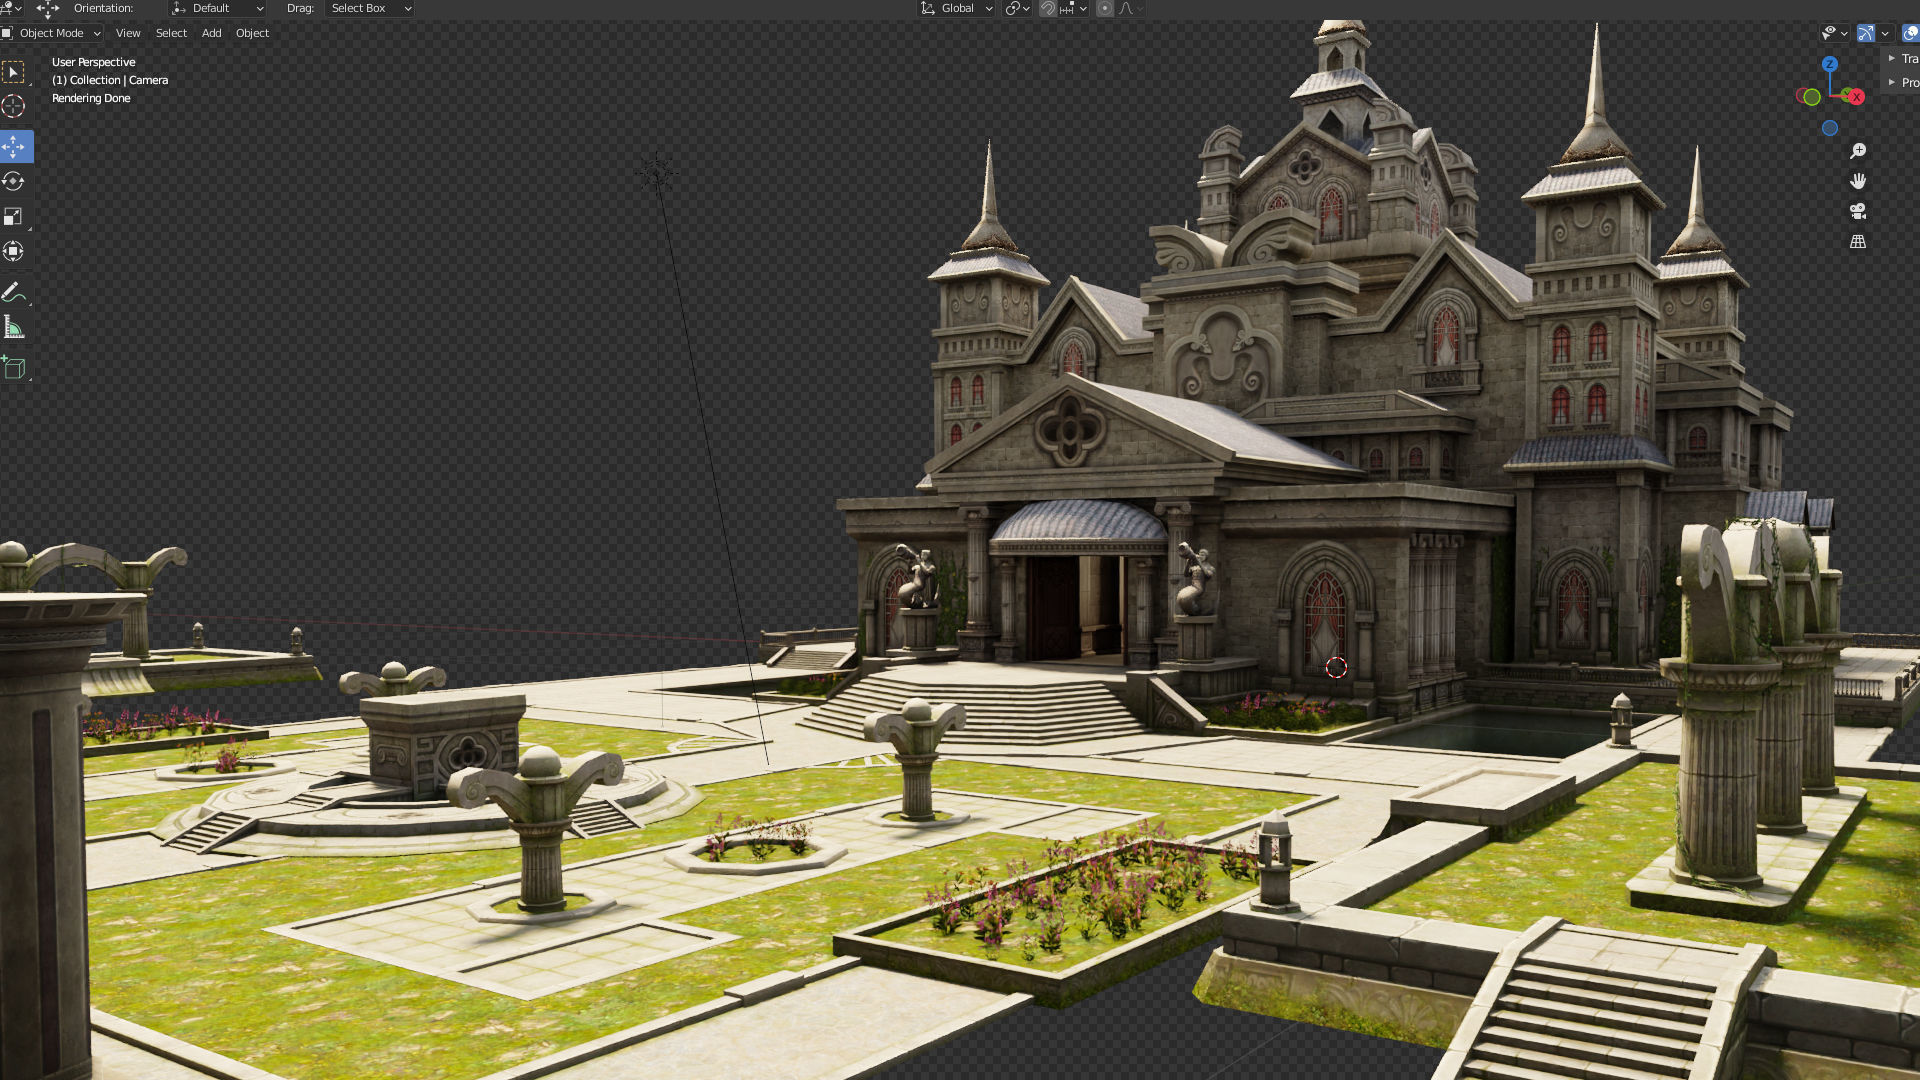Open the View menu
This screenshot has height=1080, width=1920.
128,33
